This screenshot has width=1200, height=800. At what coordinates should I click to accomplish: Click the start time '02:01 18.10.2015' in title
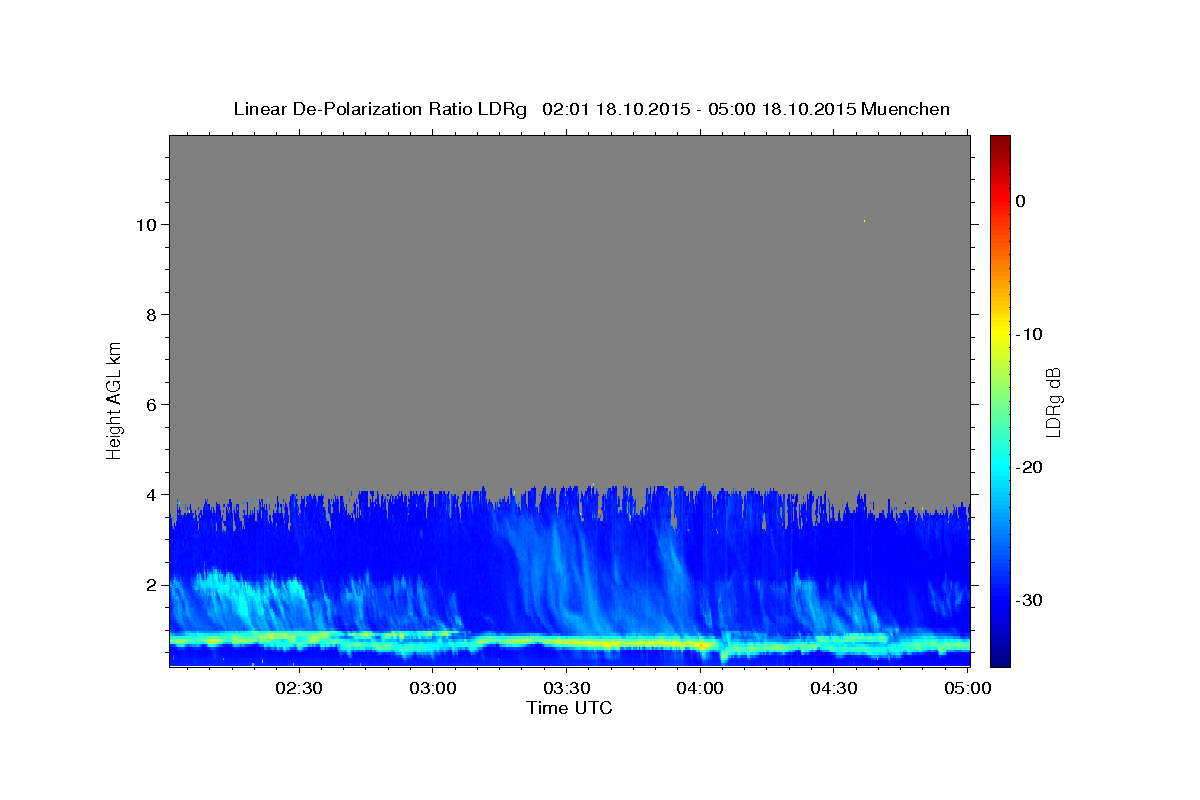pyautogui.click(x=616, y=109)
